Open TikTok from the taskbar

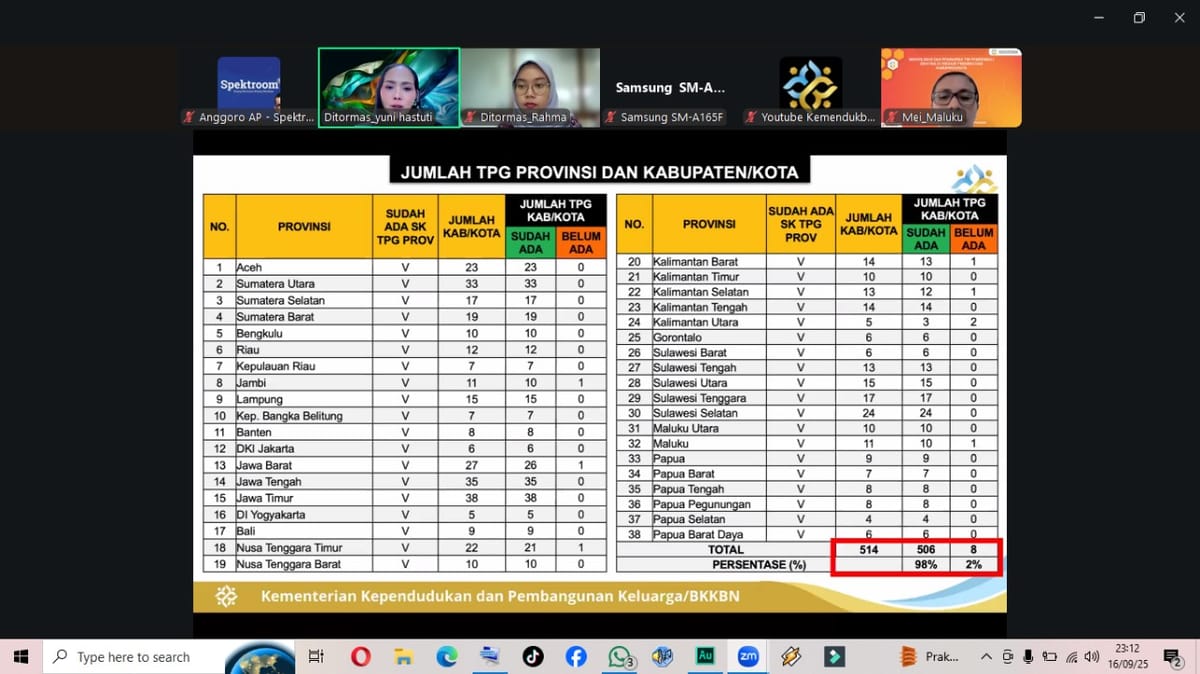pyautogui.click(x=533, y=657)
